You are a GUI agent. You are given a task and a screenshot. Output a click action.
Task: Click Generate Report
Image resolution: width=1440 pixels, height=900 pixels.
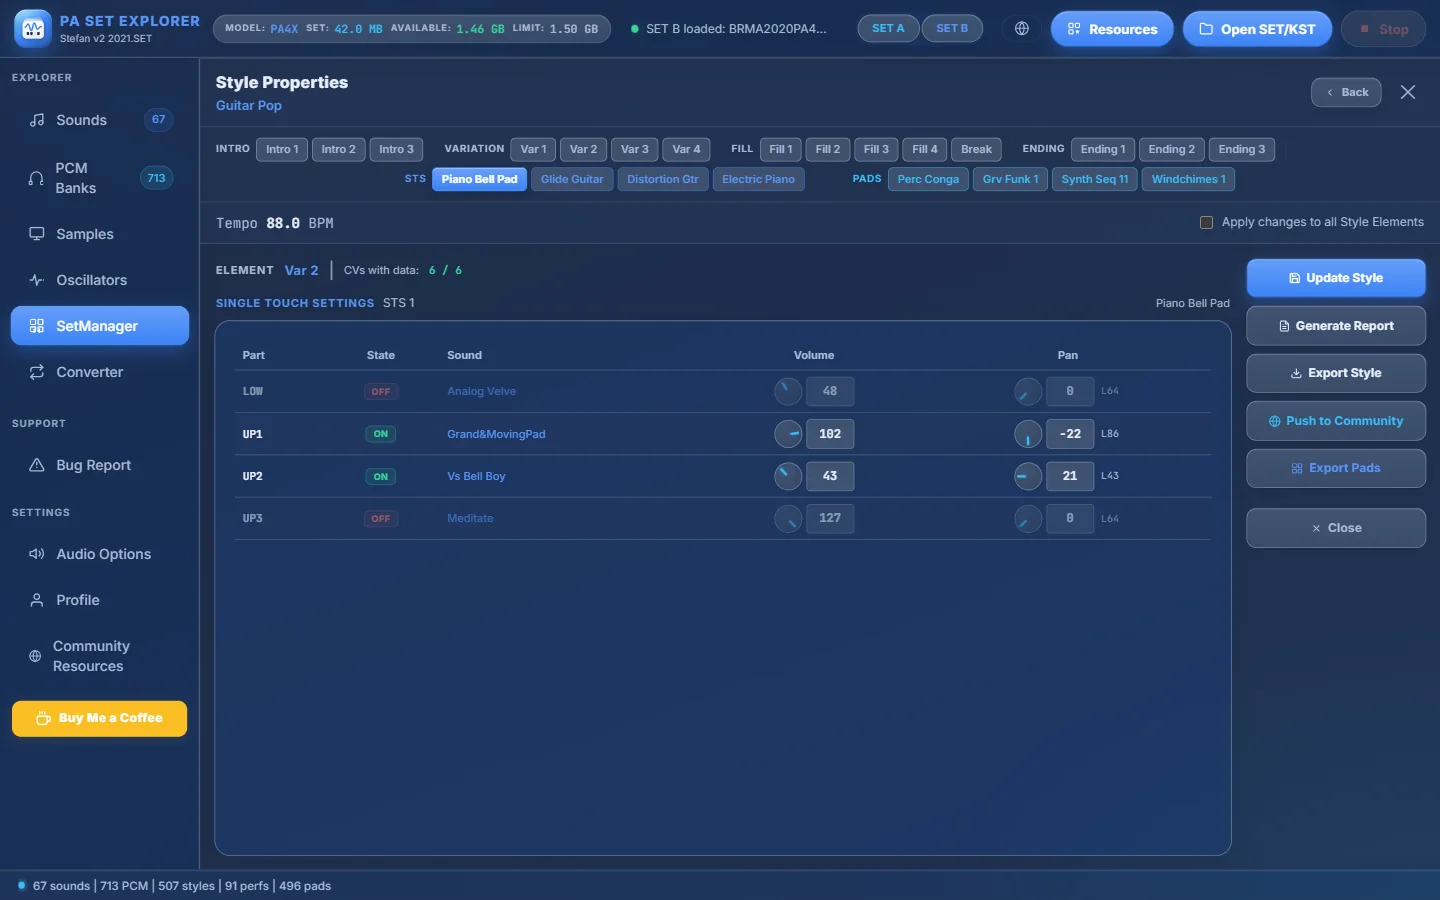tap(1336, 326)
